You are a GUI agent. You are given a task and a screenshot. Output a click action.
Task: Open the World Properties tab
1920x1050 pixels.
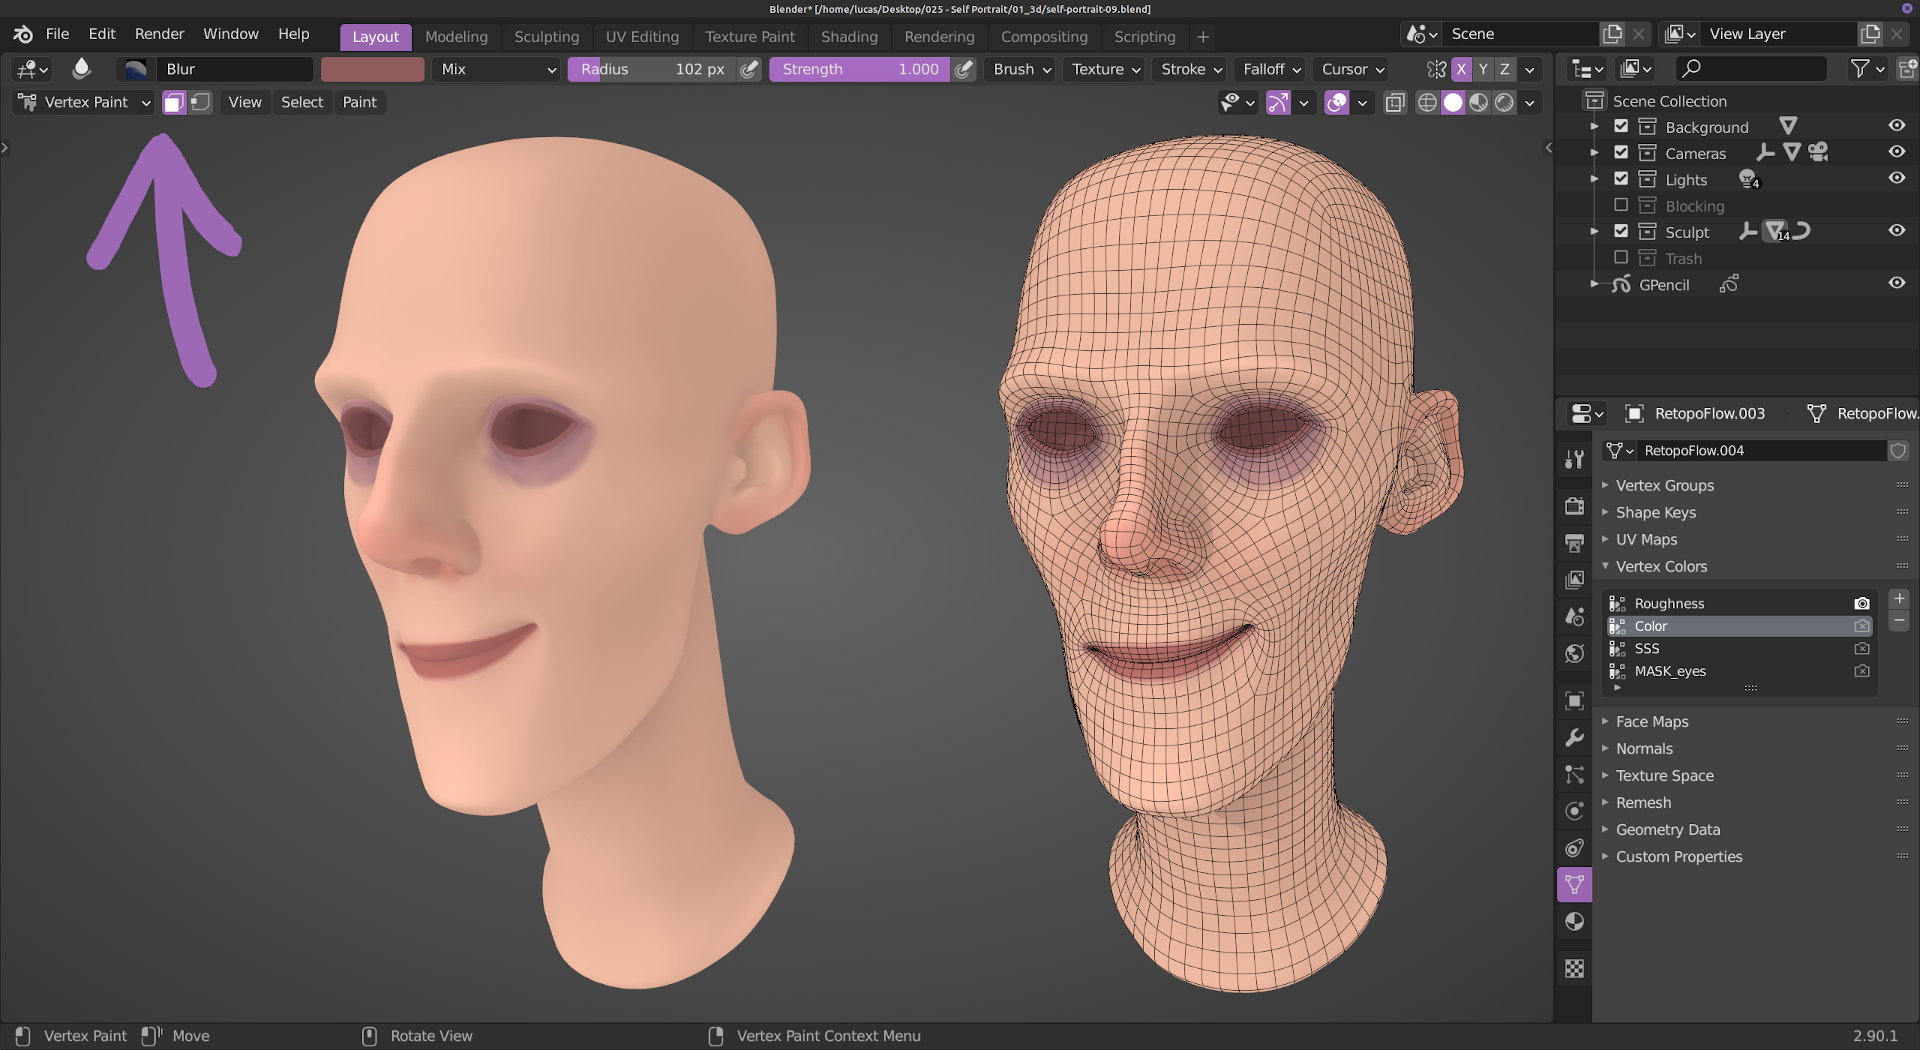(1574, 653)
